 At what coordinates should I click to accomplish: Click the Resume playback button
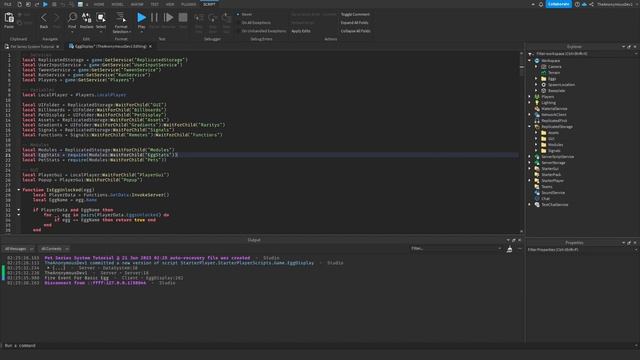click(168, 17)
